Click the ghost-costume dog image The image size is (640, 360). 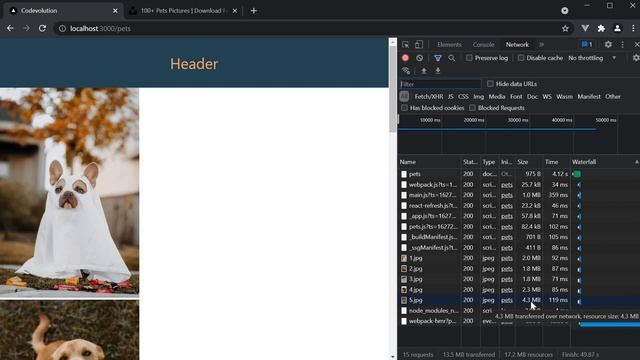(69, 192)
